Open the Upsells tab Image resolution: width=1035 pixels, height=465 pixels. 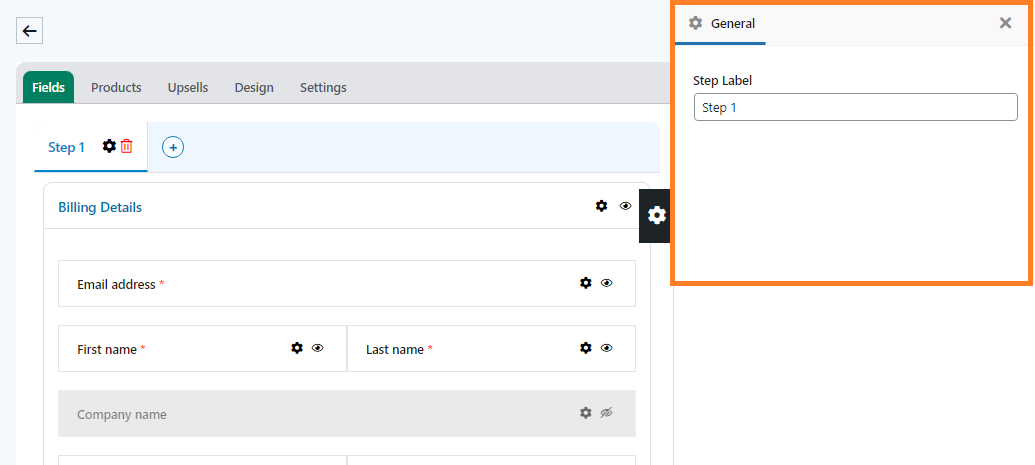coord(188,87)
